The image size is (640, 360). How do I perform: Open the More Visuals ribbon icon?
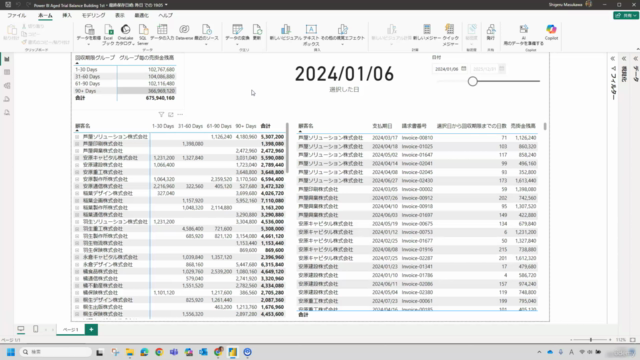(x=342, y=29)
